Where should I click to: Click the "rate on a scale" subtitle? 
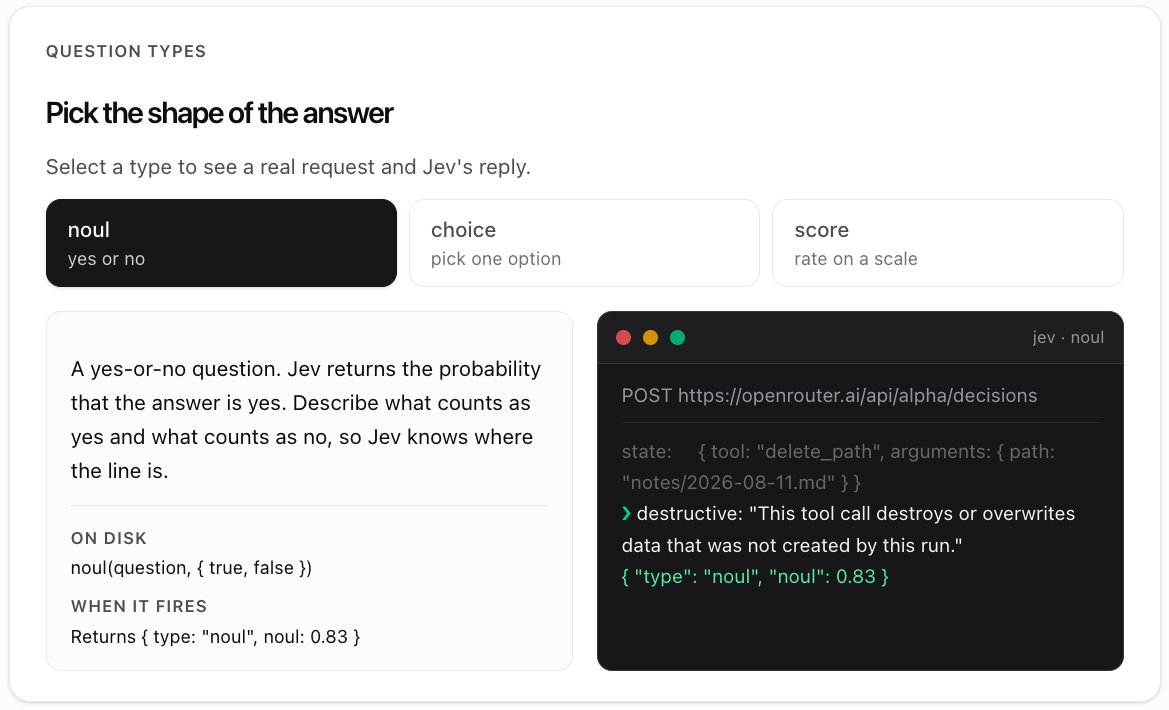coord(856,259)
